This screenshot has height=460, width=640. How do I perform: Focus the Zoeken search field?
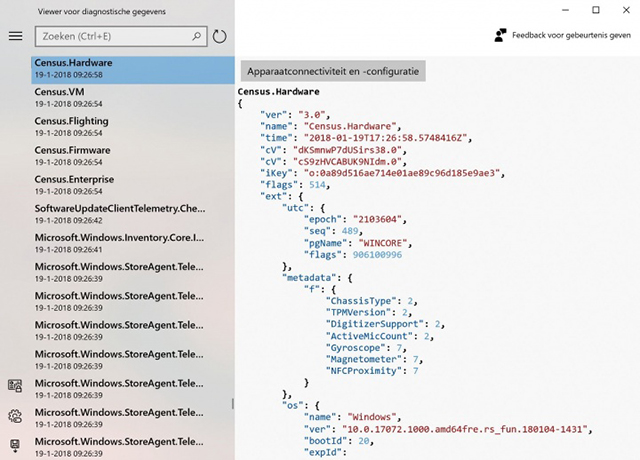112,37
